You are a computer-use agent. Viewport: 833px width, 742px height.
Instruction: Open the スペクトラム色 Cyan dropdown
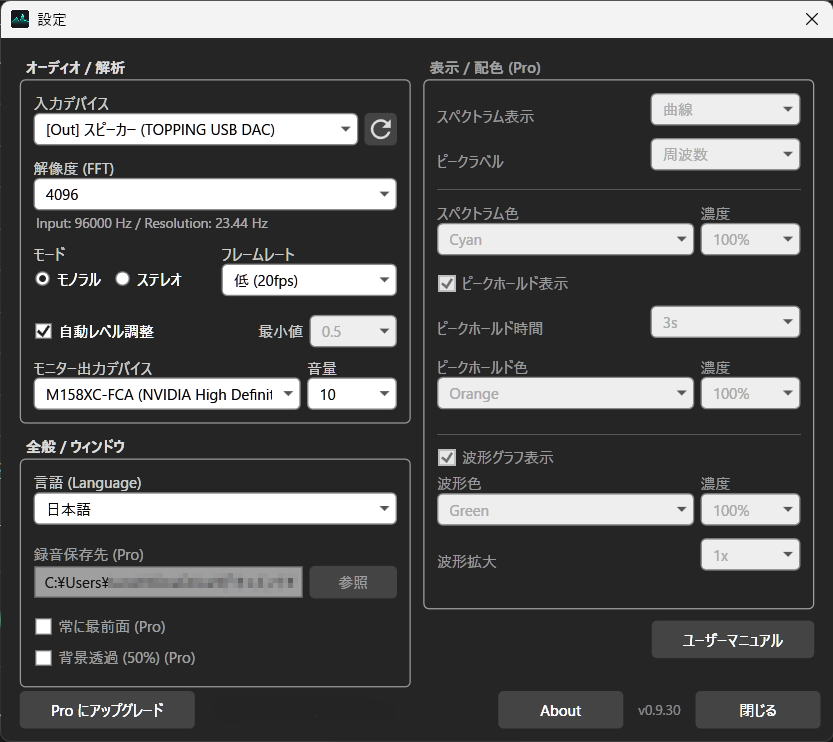click(565, 240)
